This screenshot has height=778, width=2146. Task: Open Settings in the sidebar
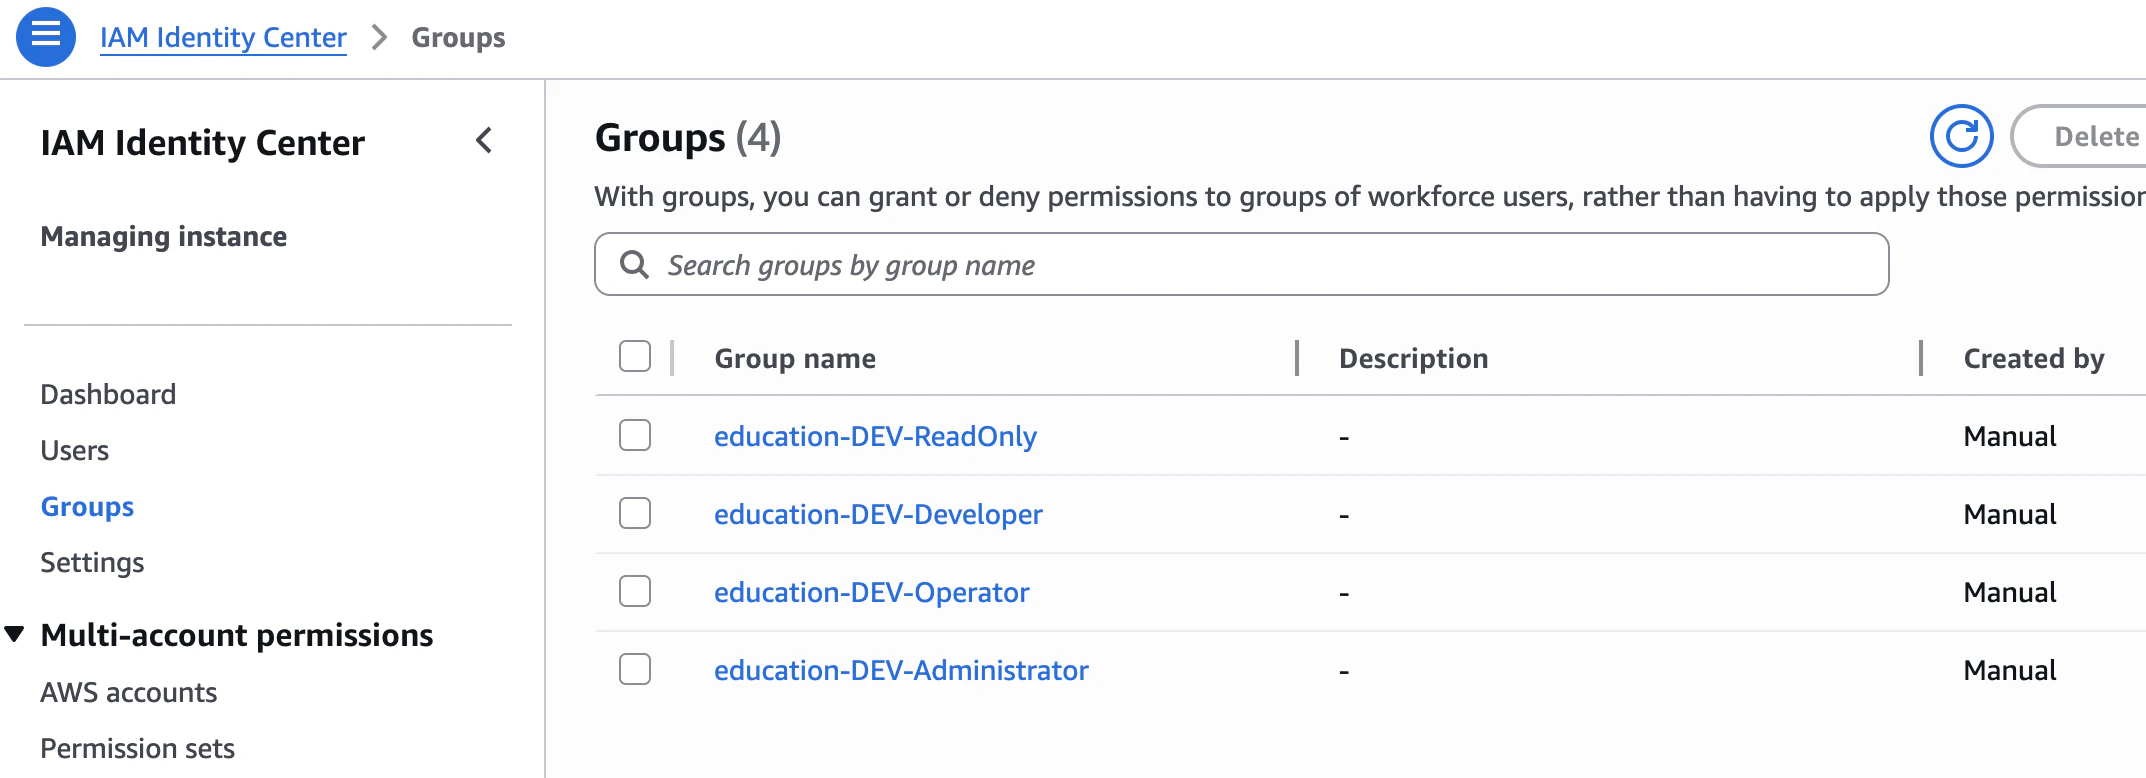(92, 562)
